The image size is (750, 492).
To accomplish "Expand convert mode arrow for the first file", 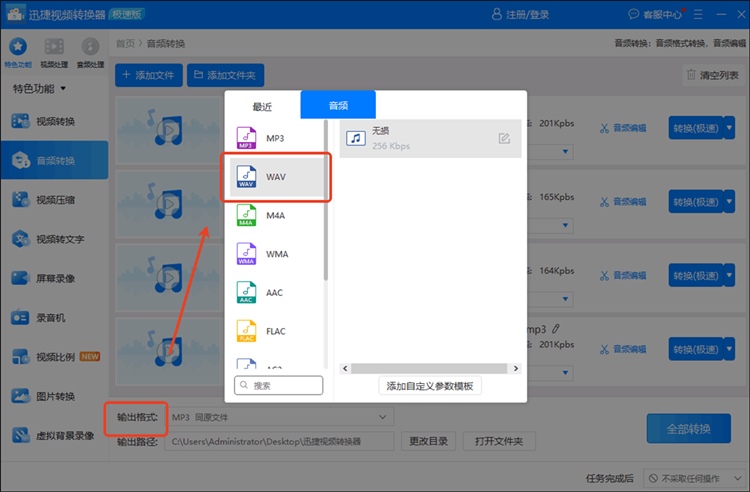I will [729, 128].
